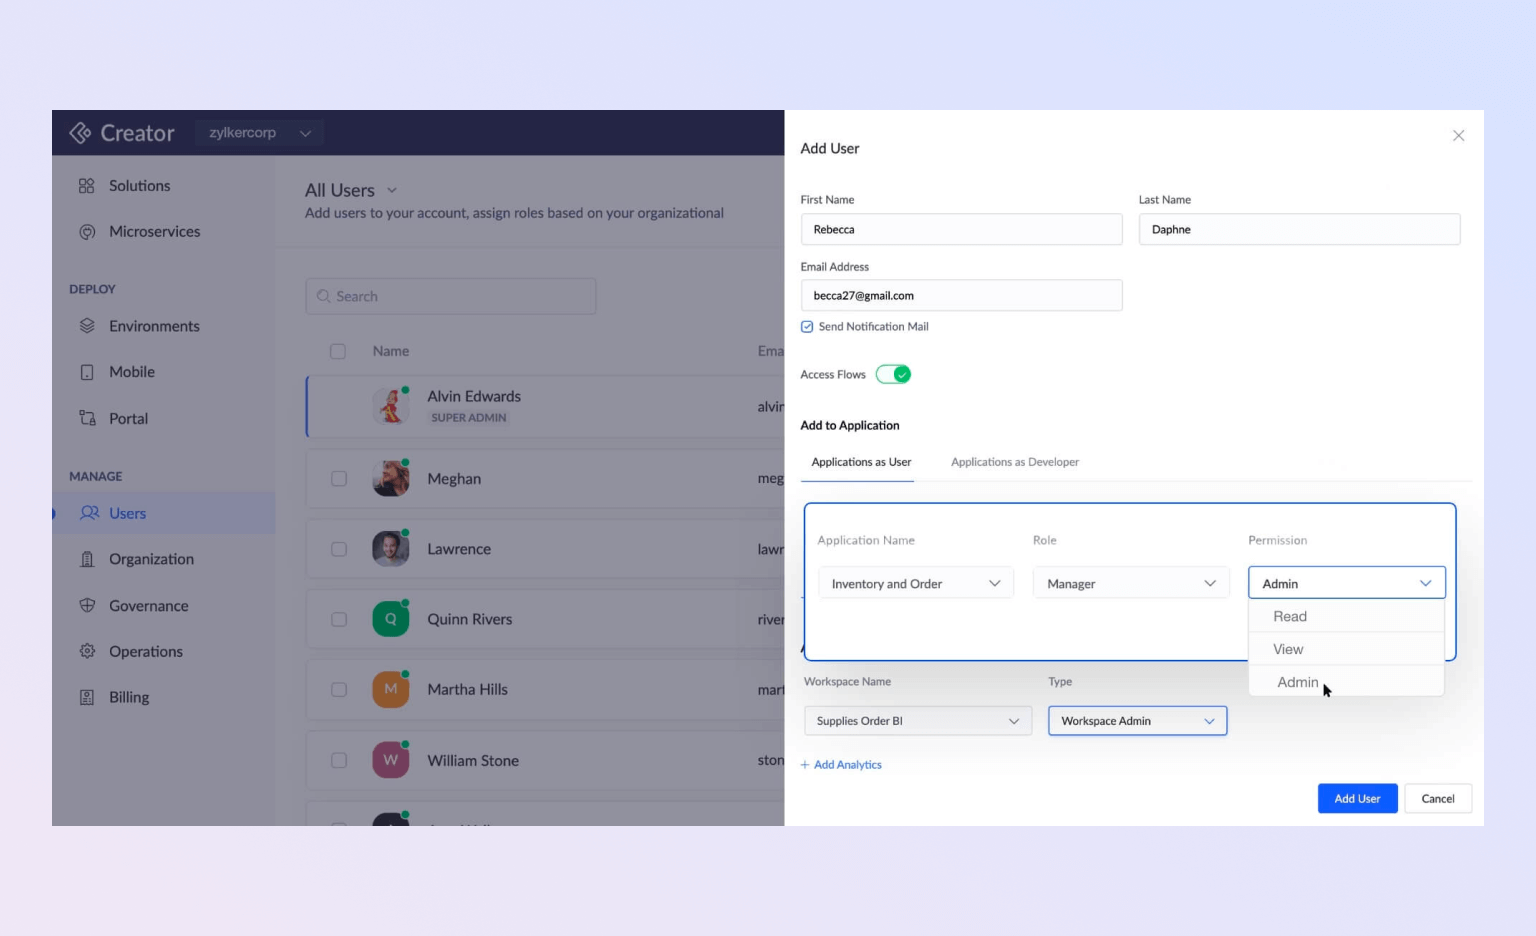This screenshot has height=936, width=1536.
Task: Click the Name column header
Action: 391,351
